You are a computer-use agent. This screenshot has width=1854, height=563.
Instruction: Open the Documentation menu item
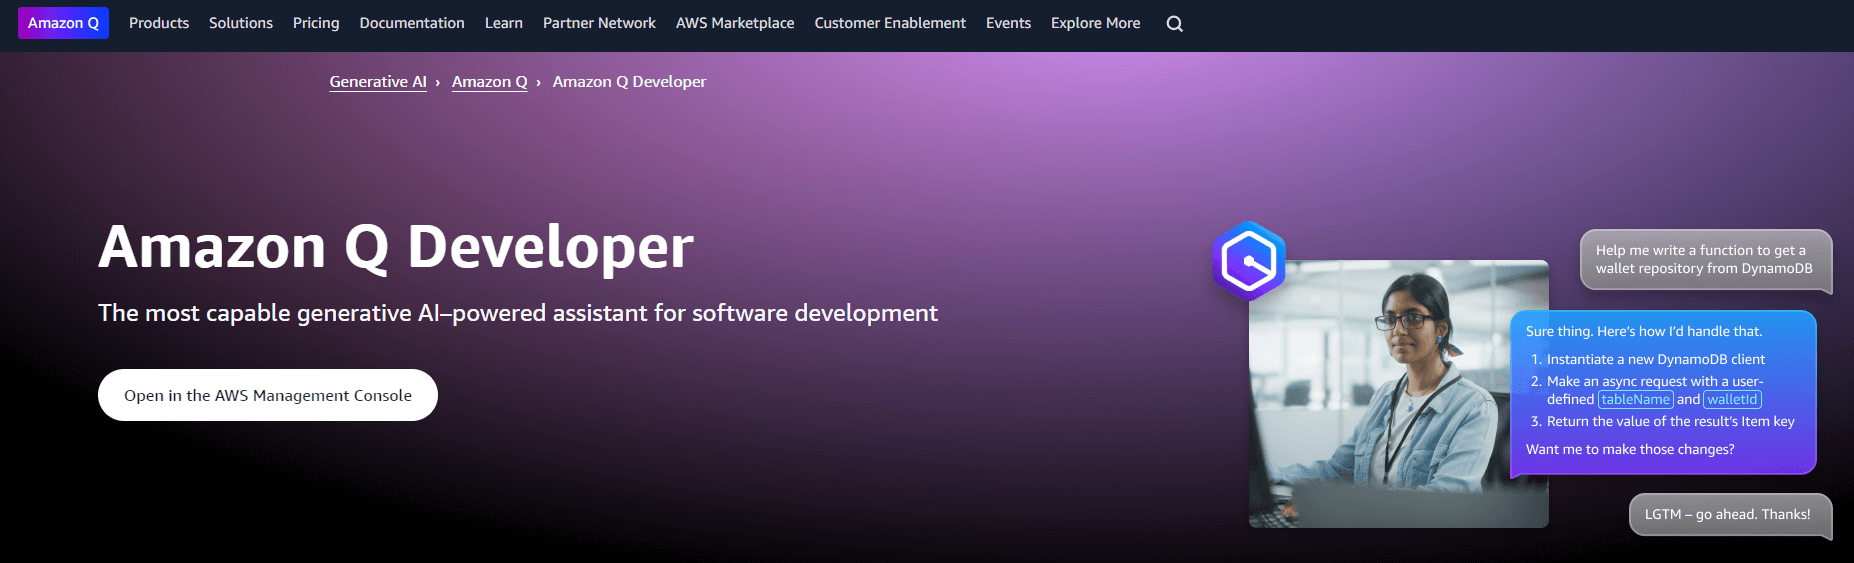pos(412,23)
